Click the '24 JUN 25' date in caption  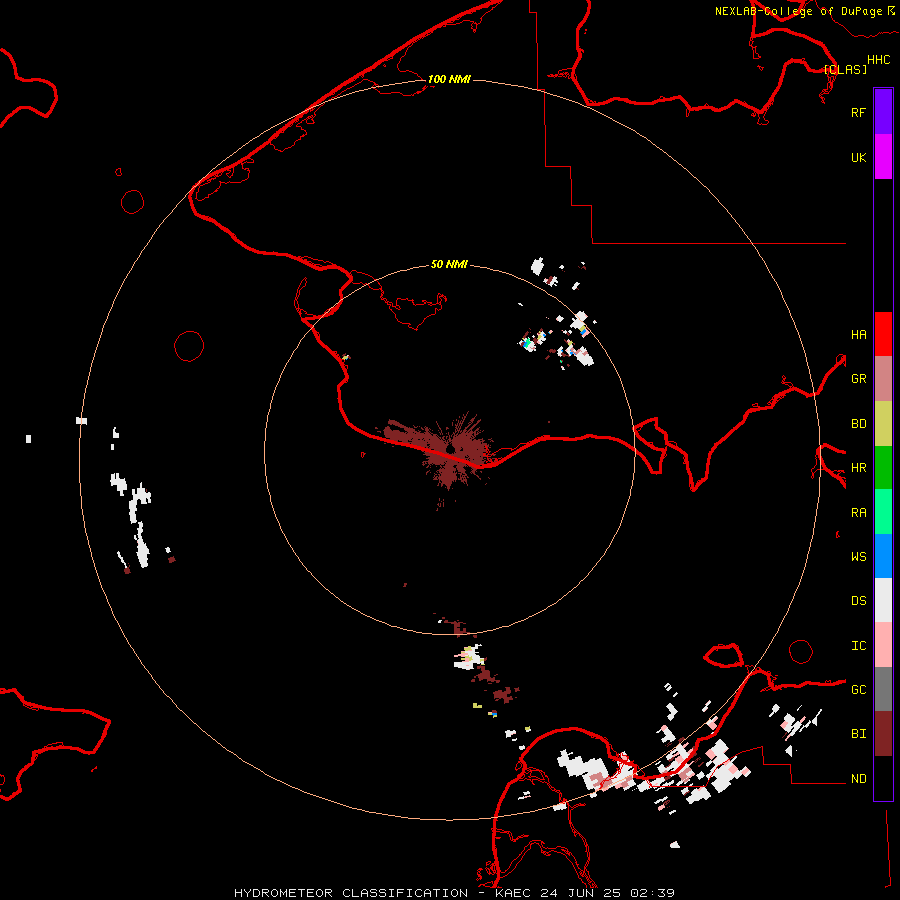click(580, 893)
